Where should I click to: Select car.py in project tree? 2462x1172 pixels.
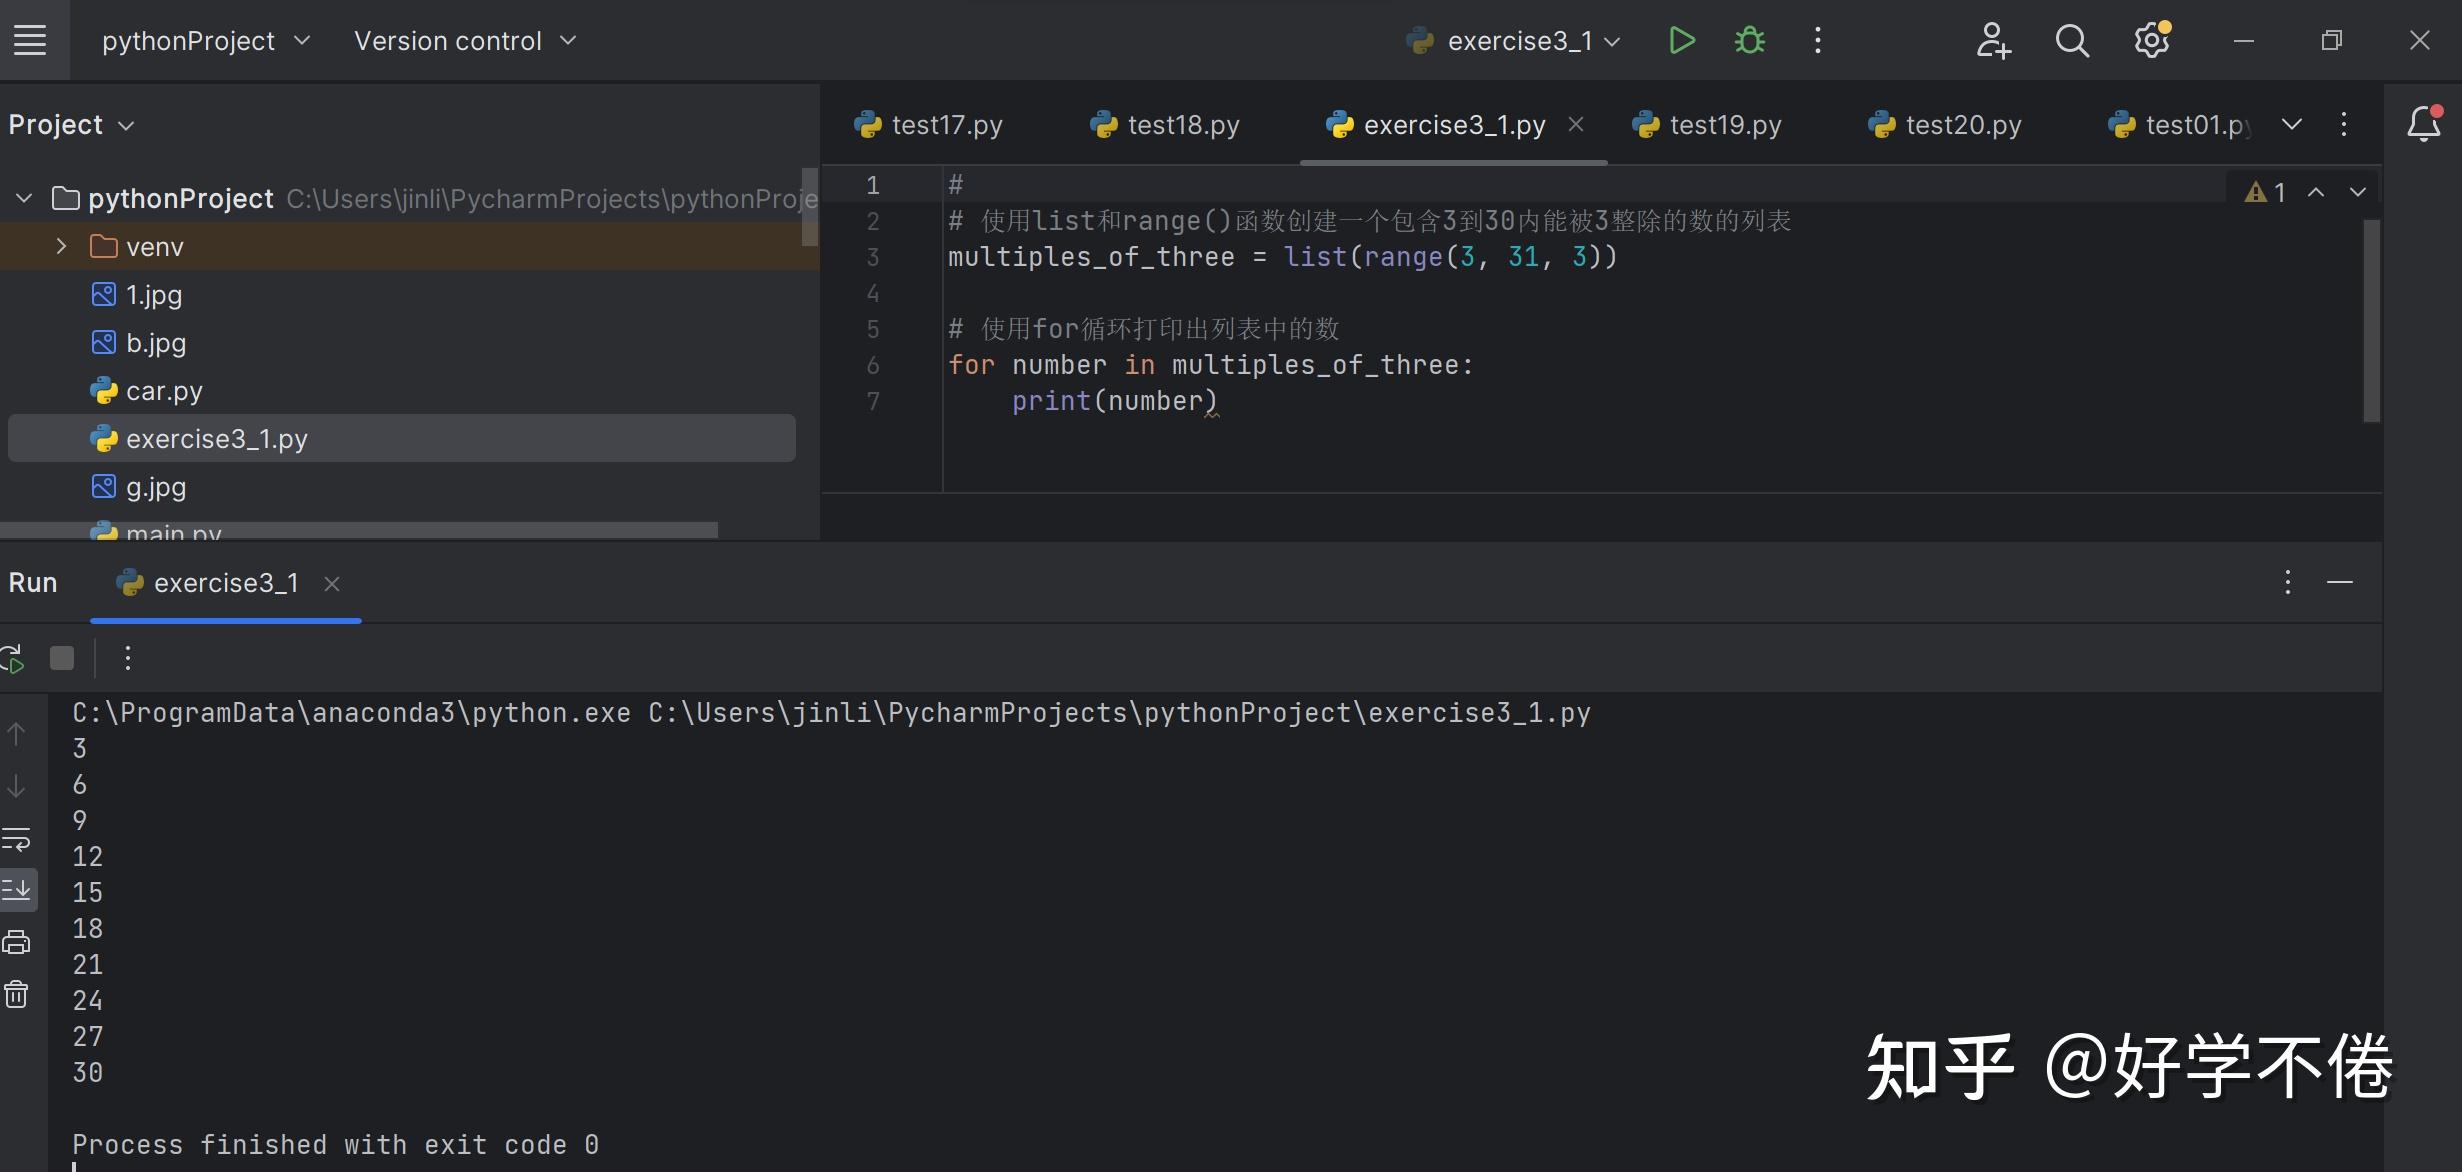tap(164, 391)
